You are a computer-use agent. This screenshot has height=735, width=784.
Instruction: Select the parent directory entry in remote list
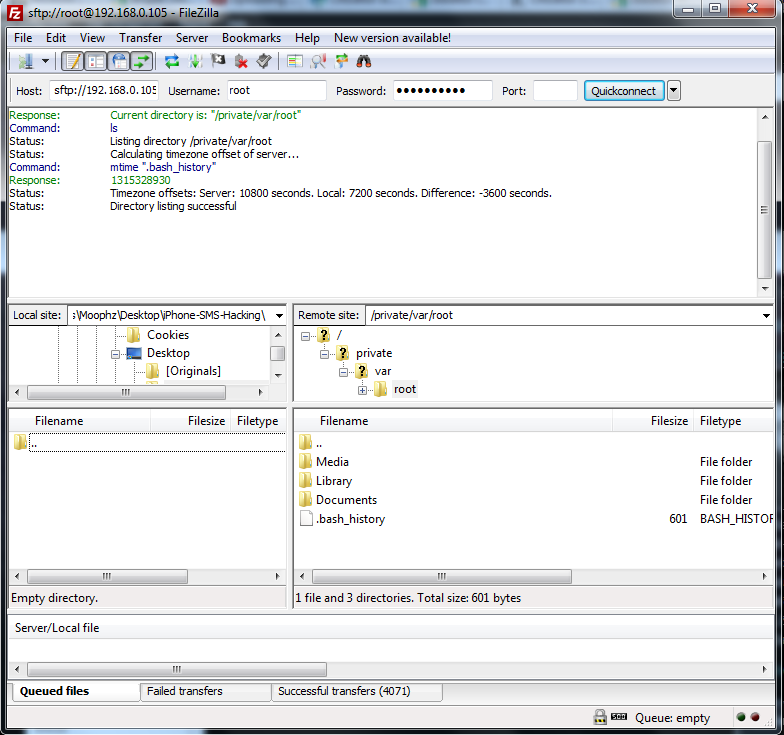[318, 442]
